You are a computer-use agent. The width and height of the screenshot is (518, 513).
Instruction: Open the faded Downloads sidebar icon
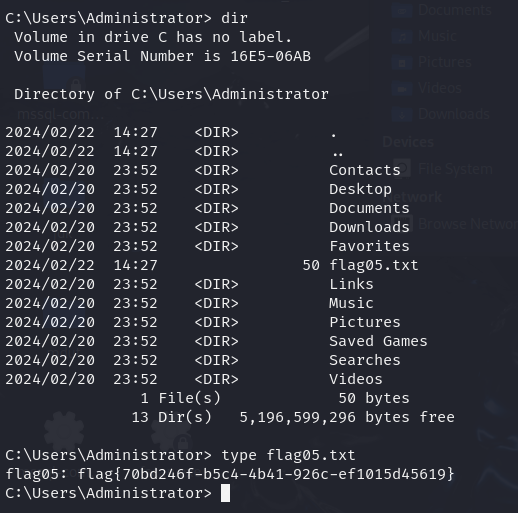[x=402, y=114]
